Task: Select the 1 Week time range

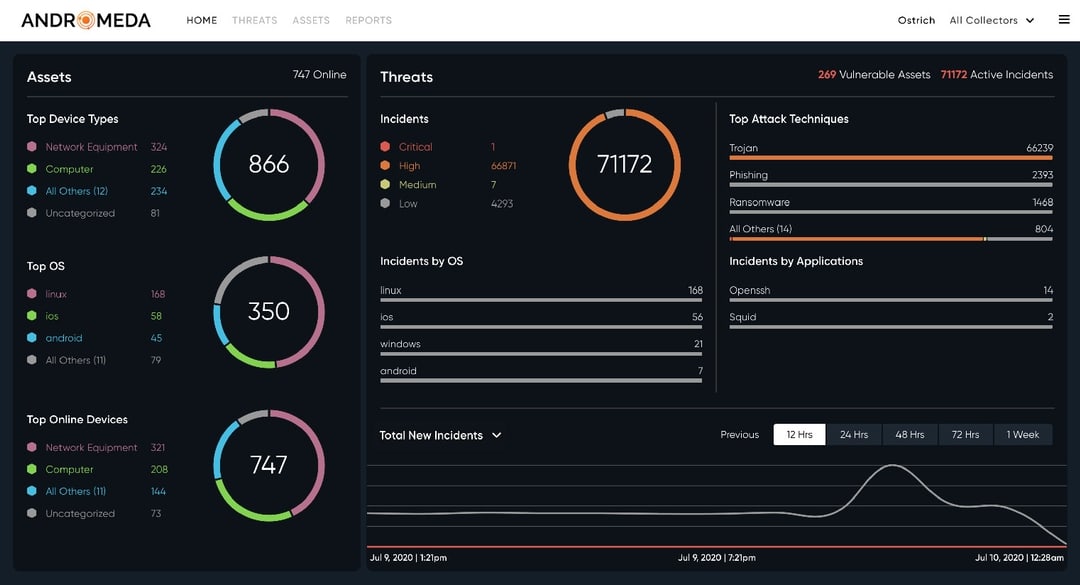Action: click(1023, 434)
